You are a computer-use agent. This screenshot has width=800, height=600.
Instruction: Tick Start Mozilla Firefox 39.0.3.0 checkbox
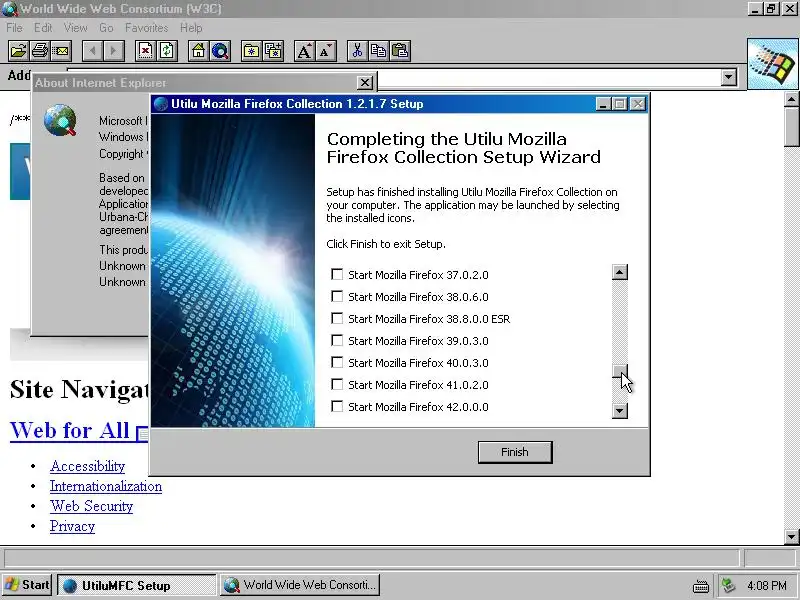tap(337, 340)
